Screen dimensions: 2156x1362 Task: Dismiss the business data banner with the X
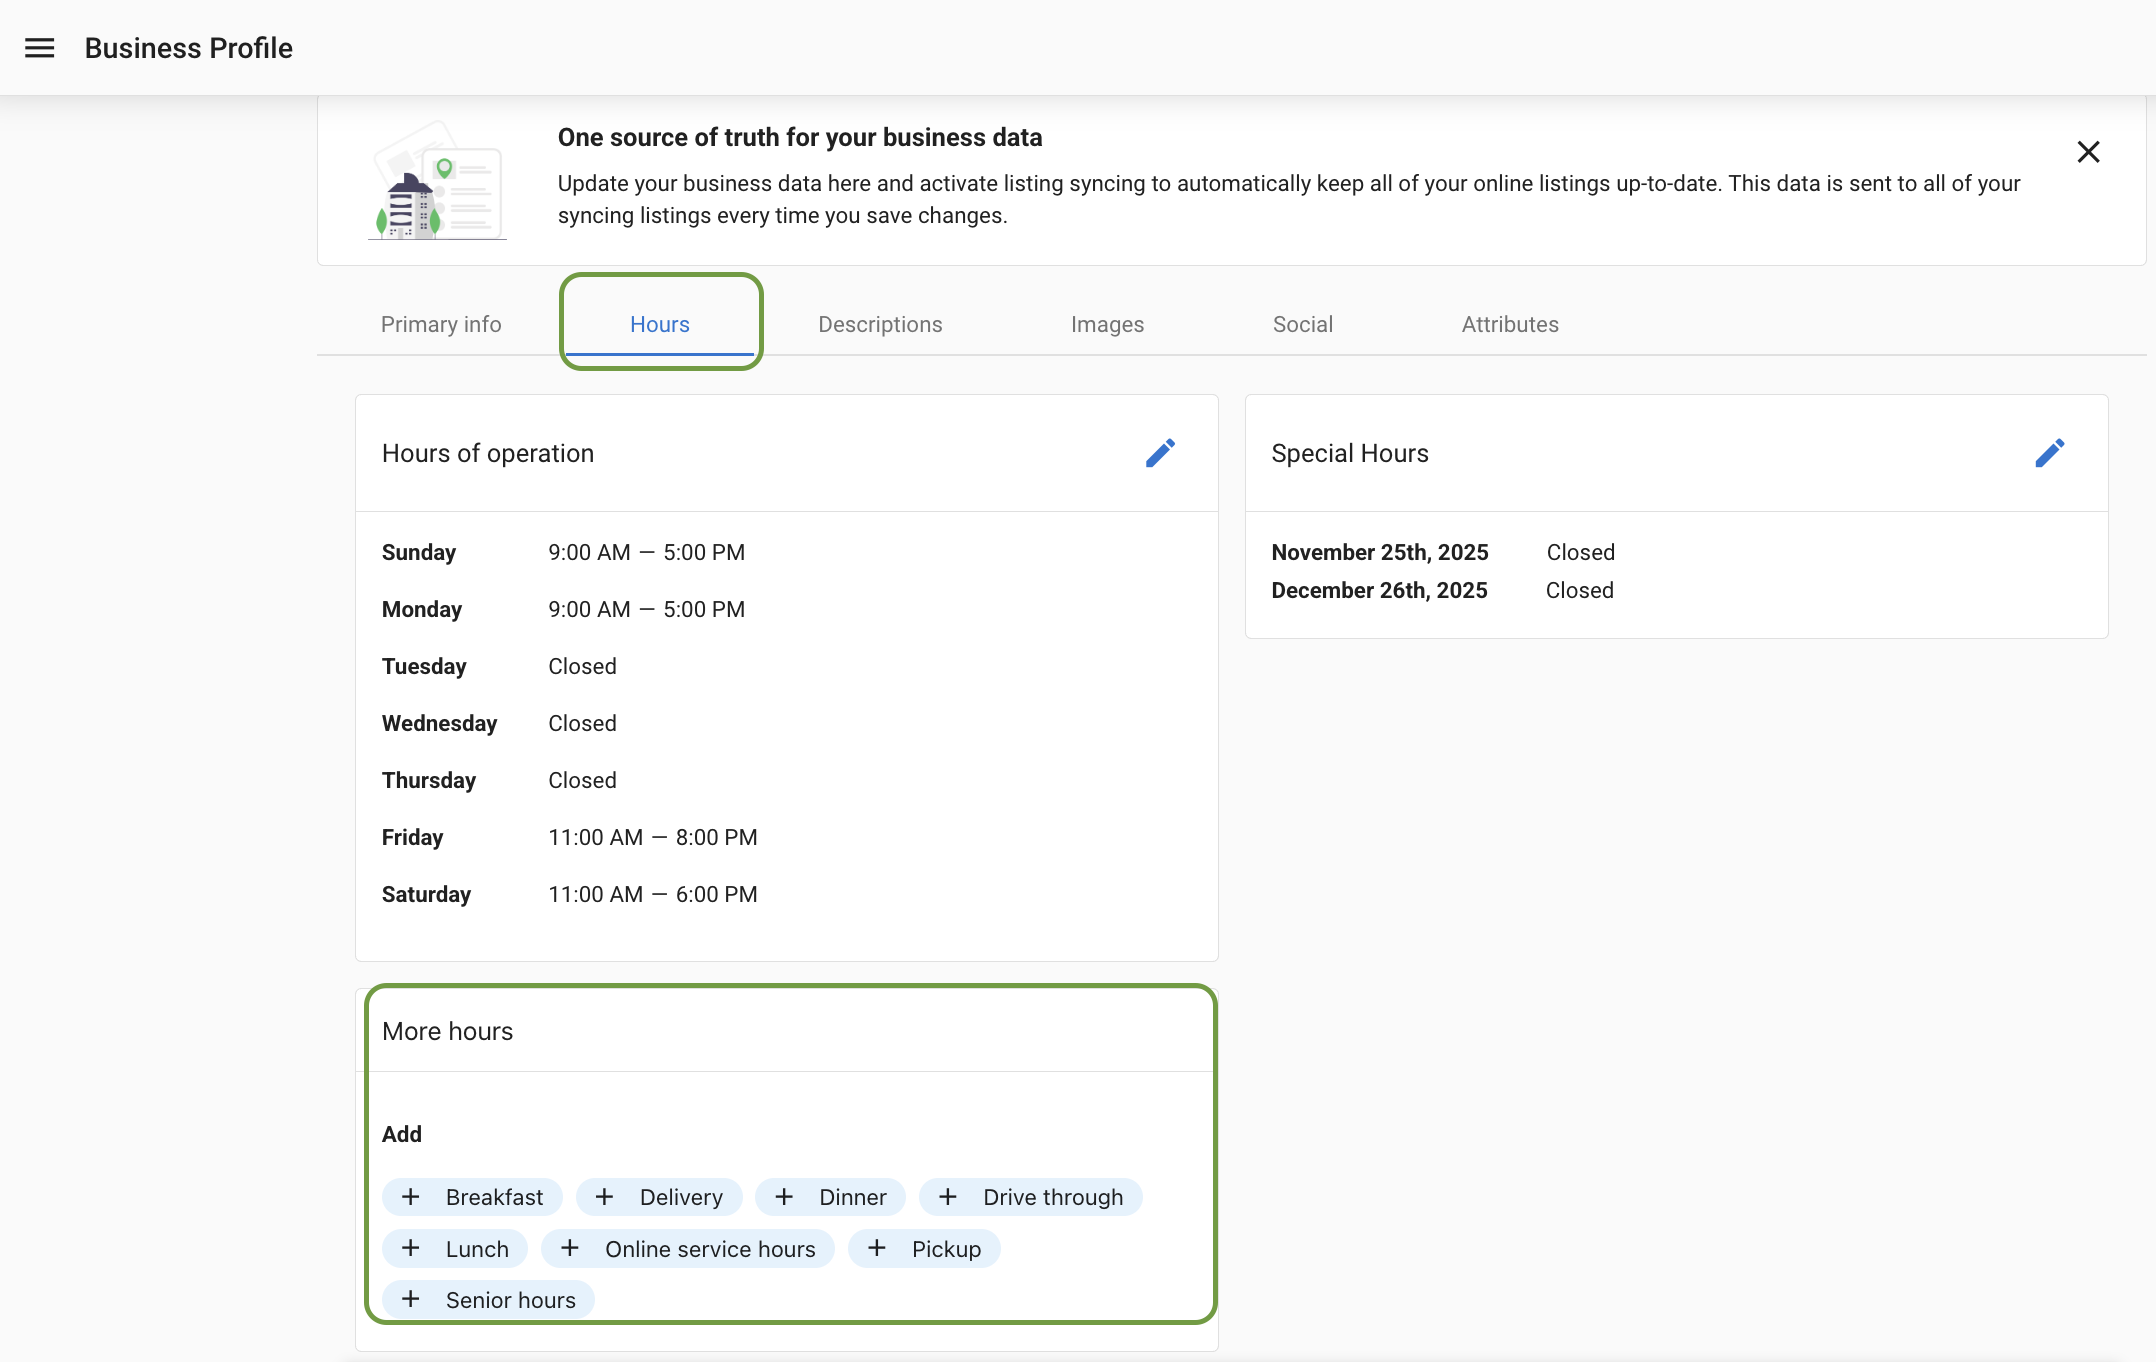point(2089,152)
